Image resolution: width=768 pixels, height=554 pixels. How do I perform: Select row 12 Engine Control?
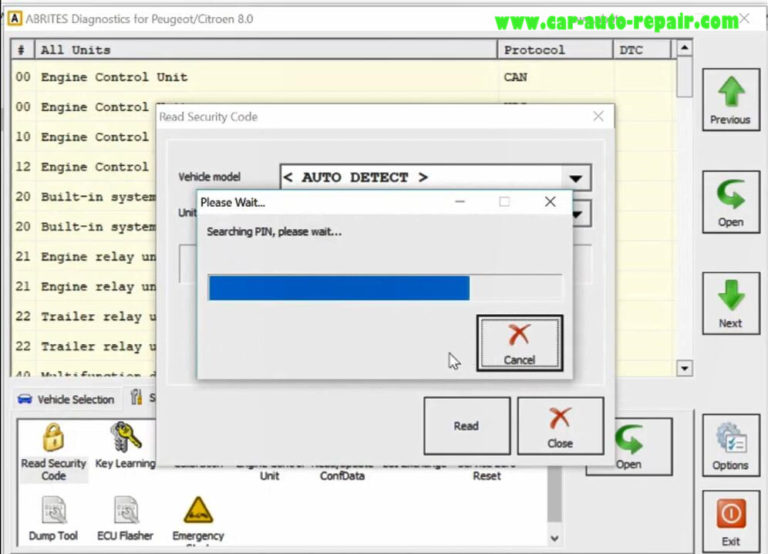pos(84,167)
